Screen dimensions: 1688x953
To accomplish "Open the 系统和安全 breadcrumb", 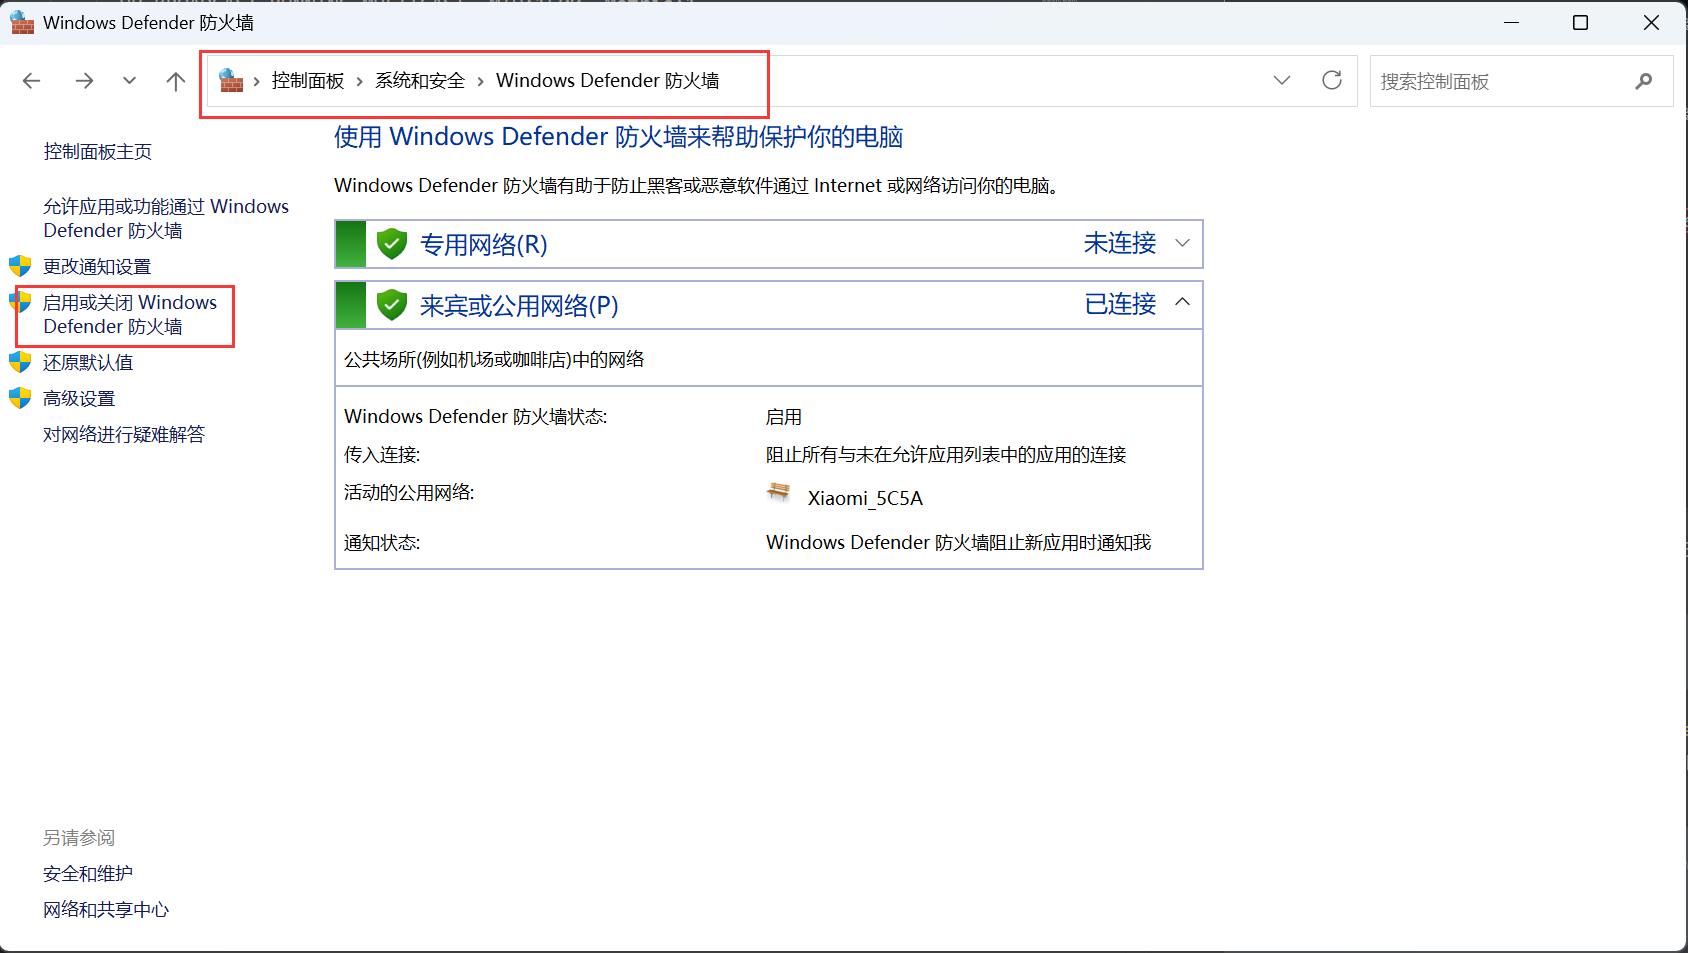I will point(420,81).
